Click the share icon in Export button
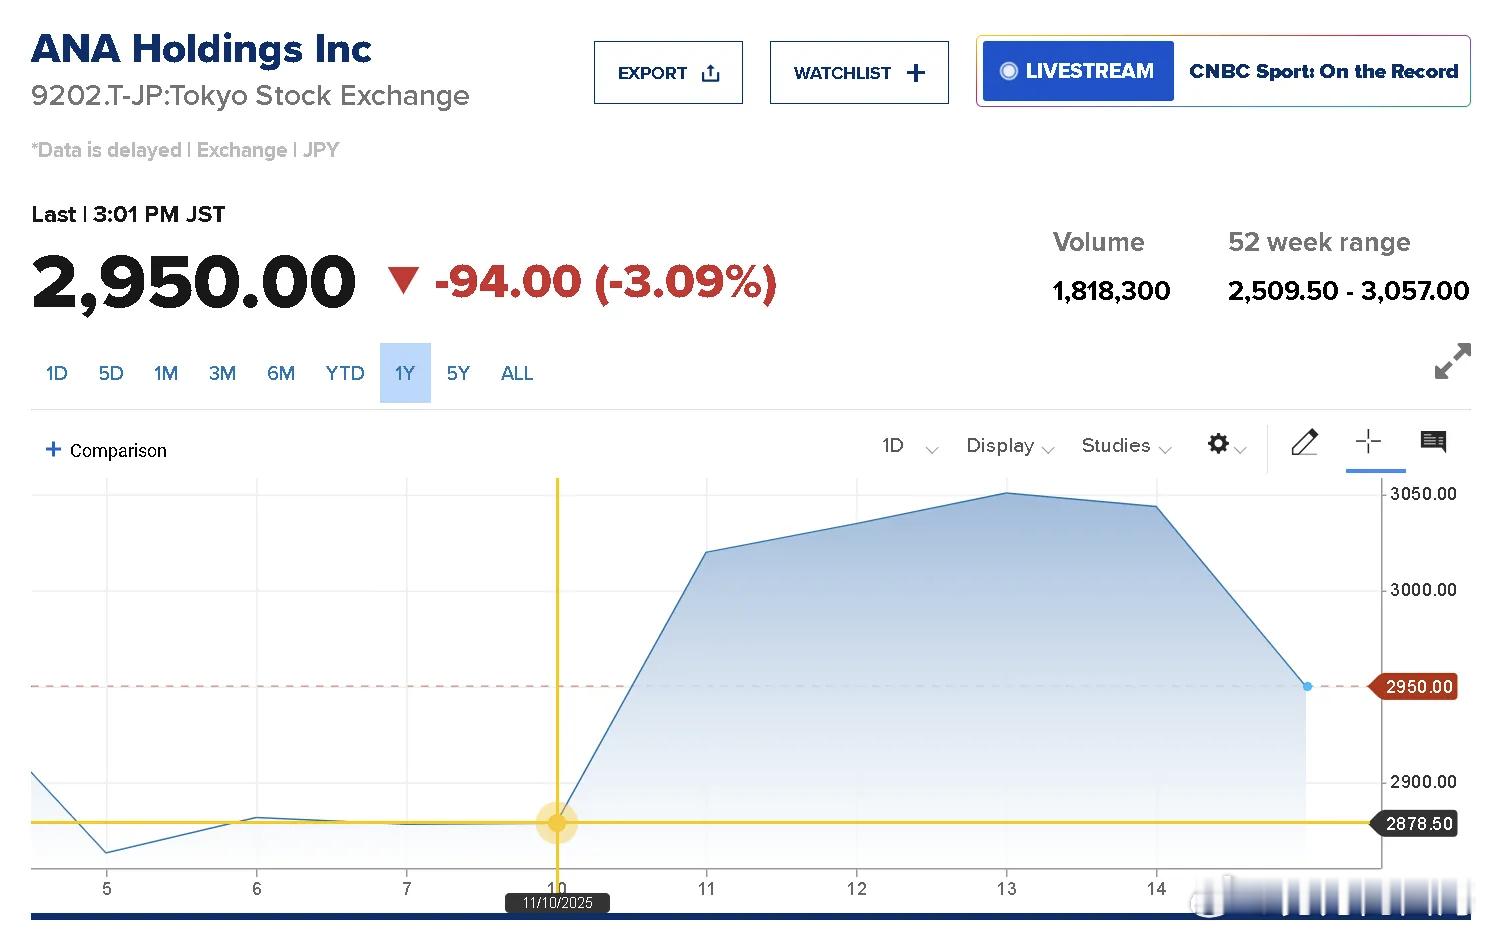The width and height of the screenshot is (1487, 934). 711,73
